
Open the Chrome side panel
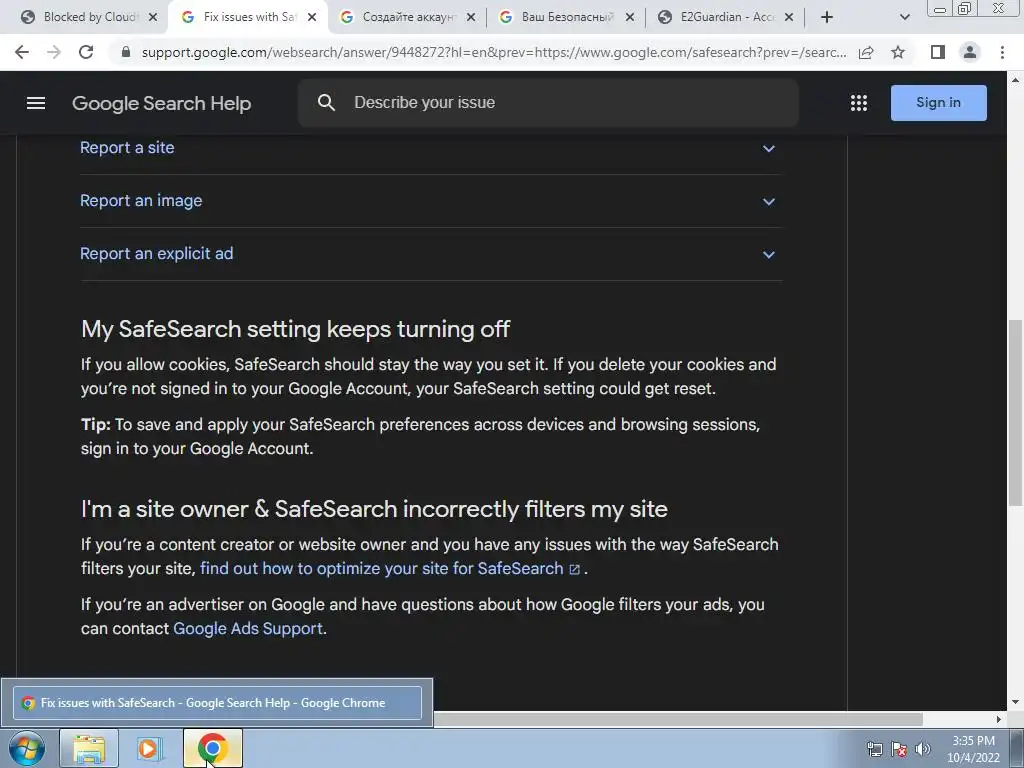coord(938,52)
